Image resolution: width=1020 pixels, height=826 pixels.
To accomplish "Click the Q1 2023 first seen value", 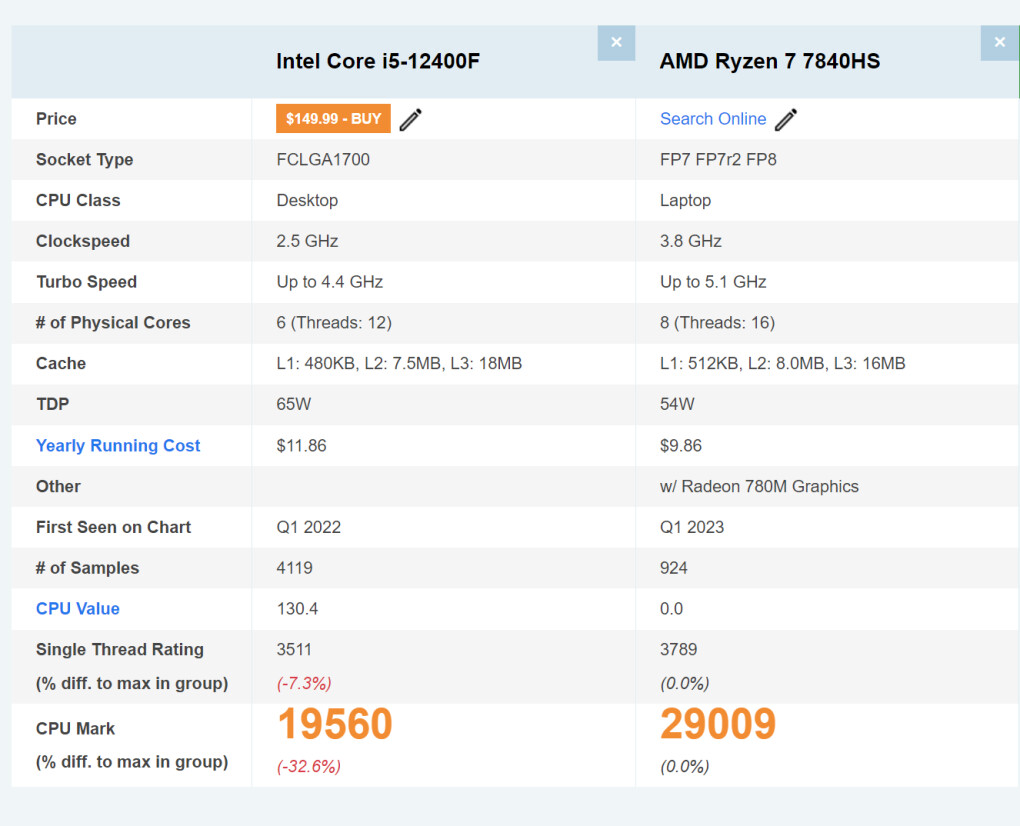I will pos(691,527).
